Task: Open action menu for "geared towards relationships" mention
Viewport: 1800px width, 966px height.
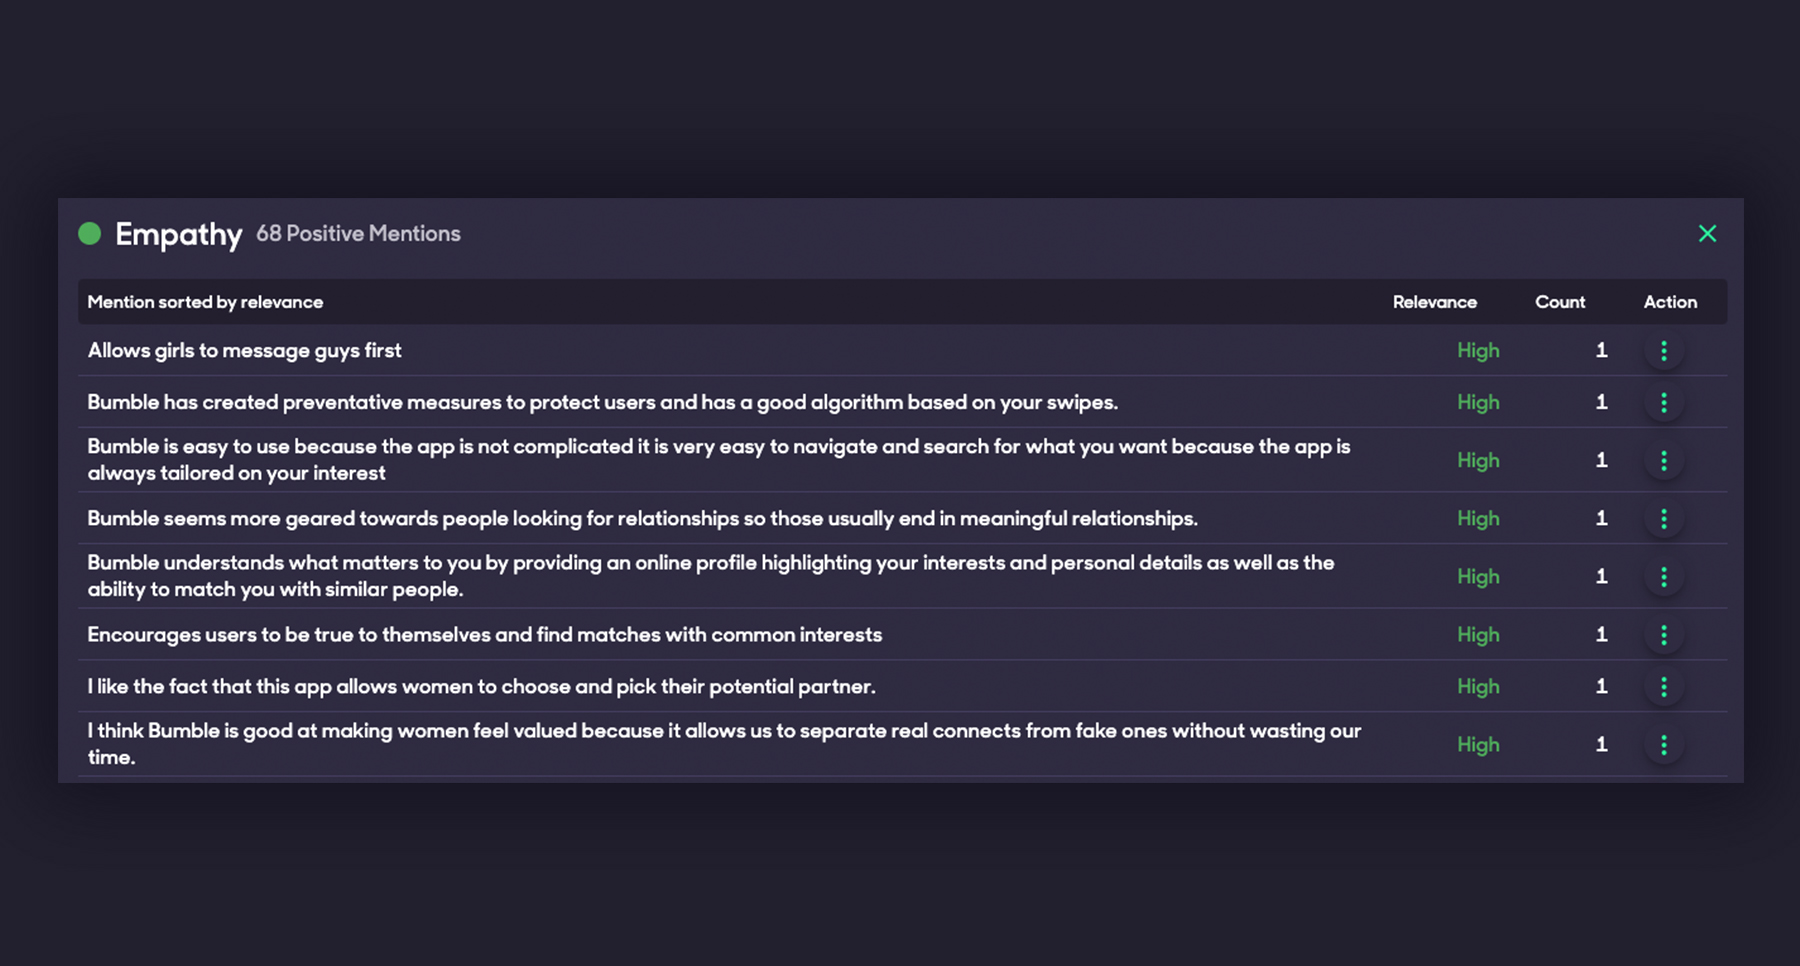Action: click(x=1664, y=518)
